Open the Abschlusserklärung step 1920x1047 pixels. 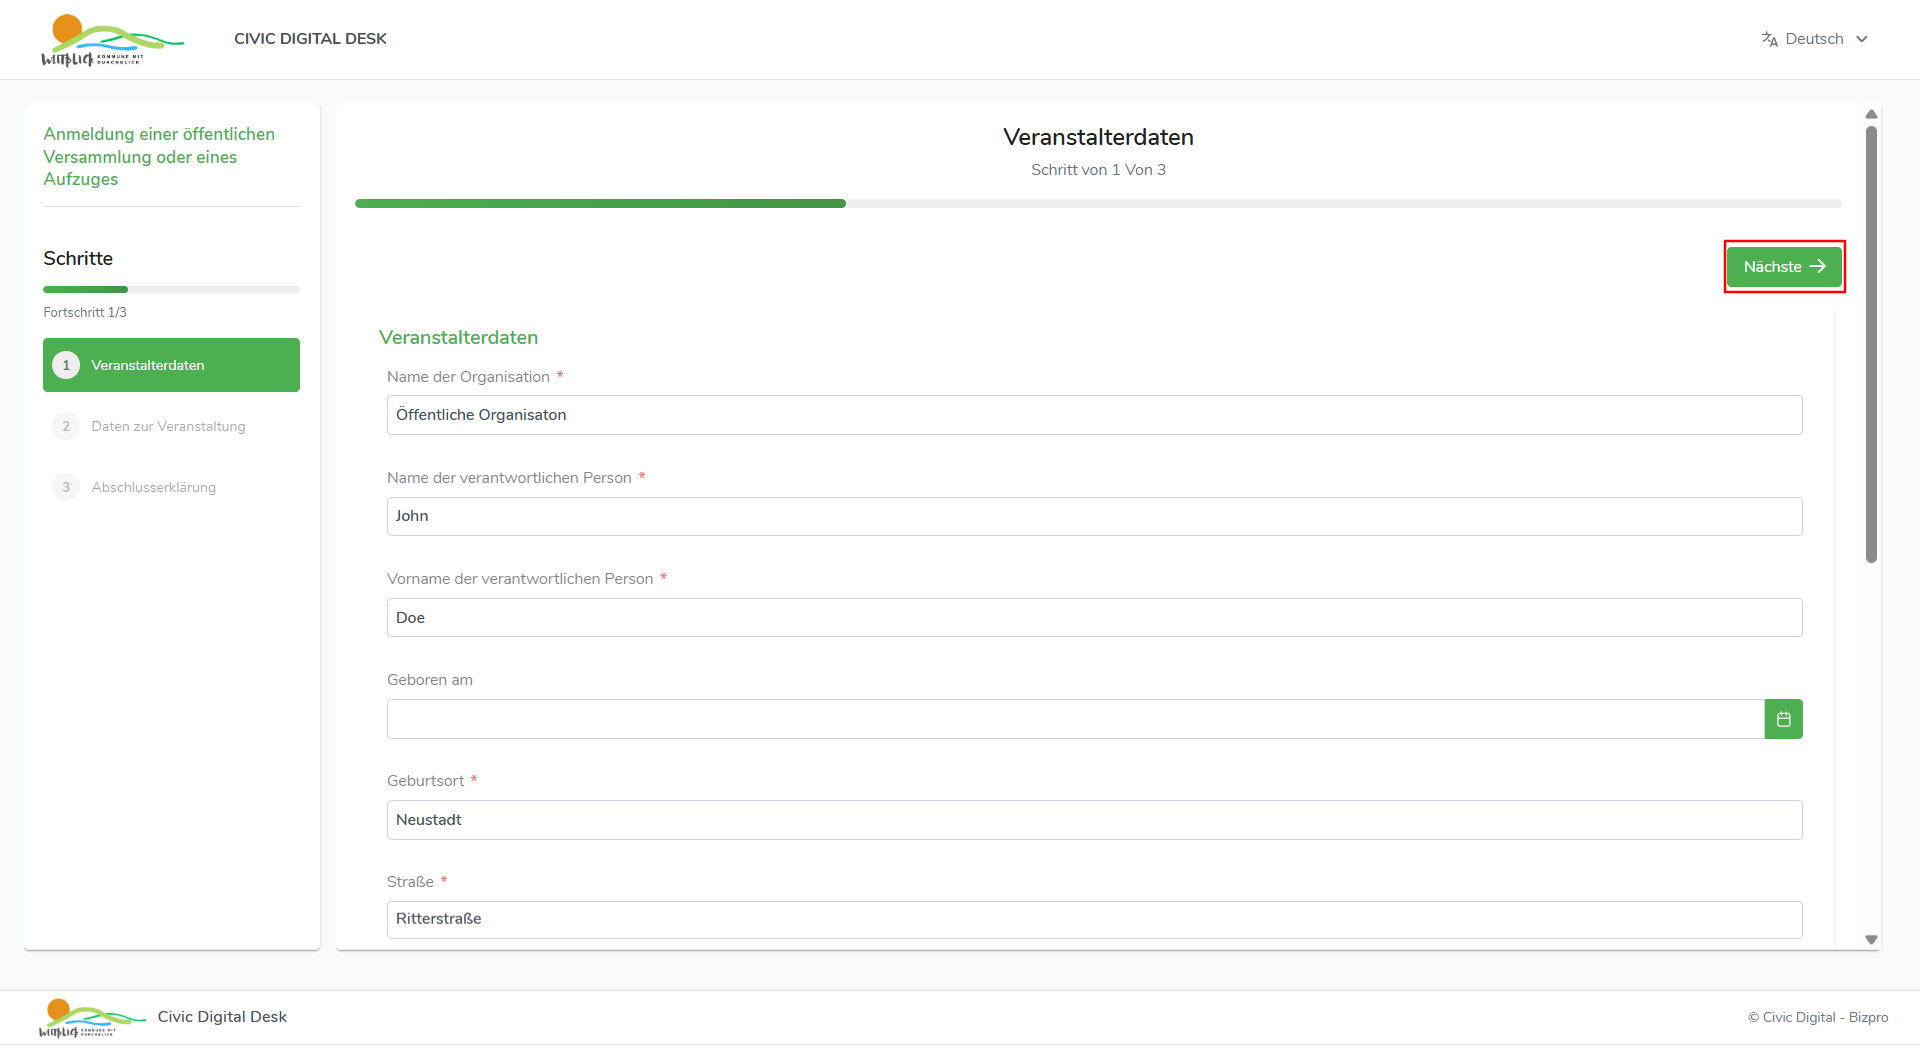154,487
